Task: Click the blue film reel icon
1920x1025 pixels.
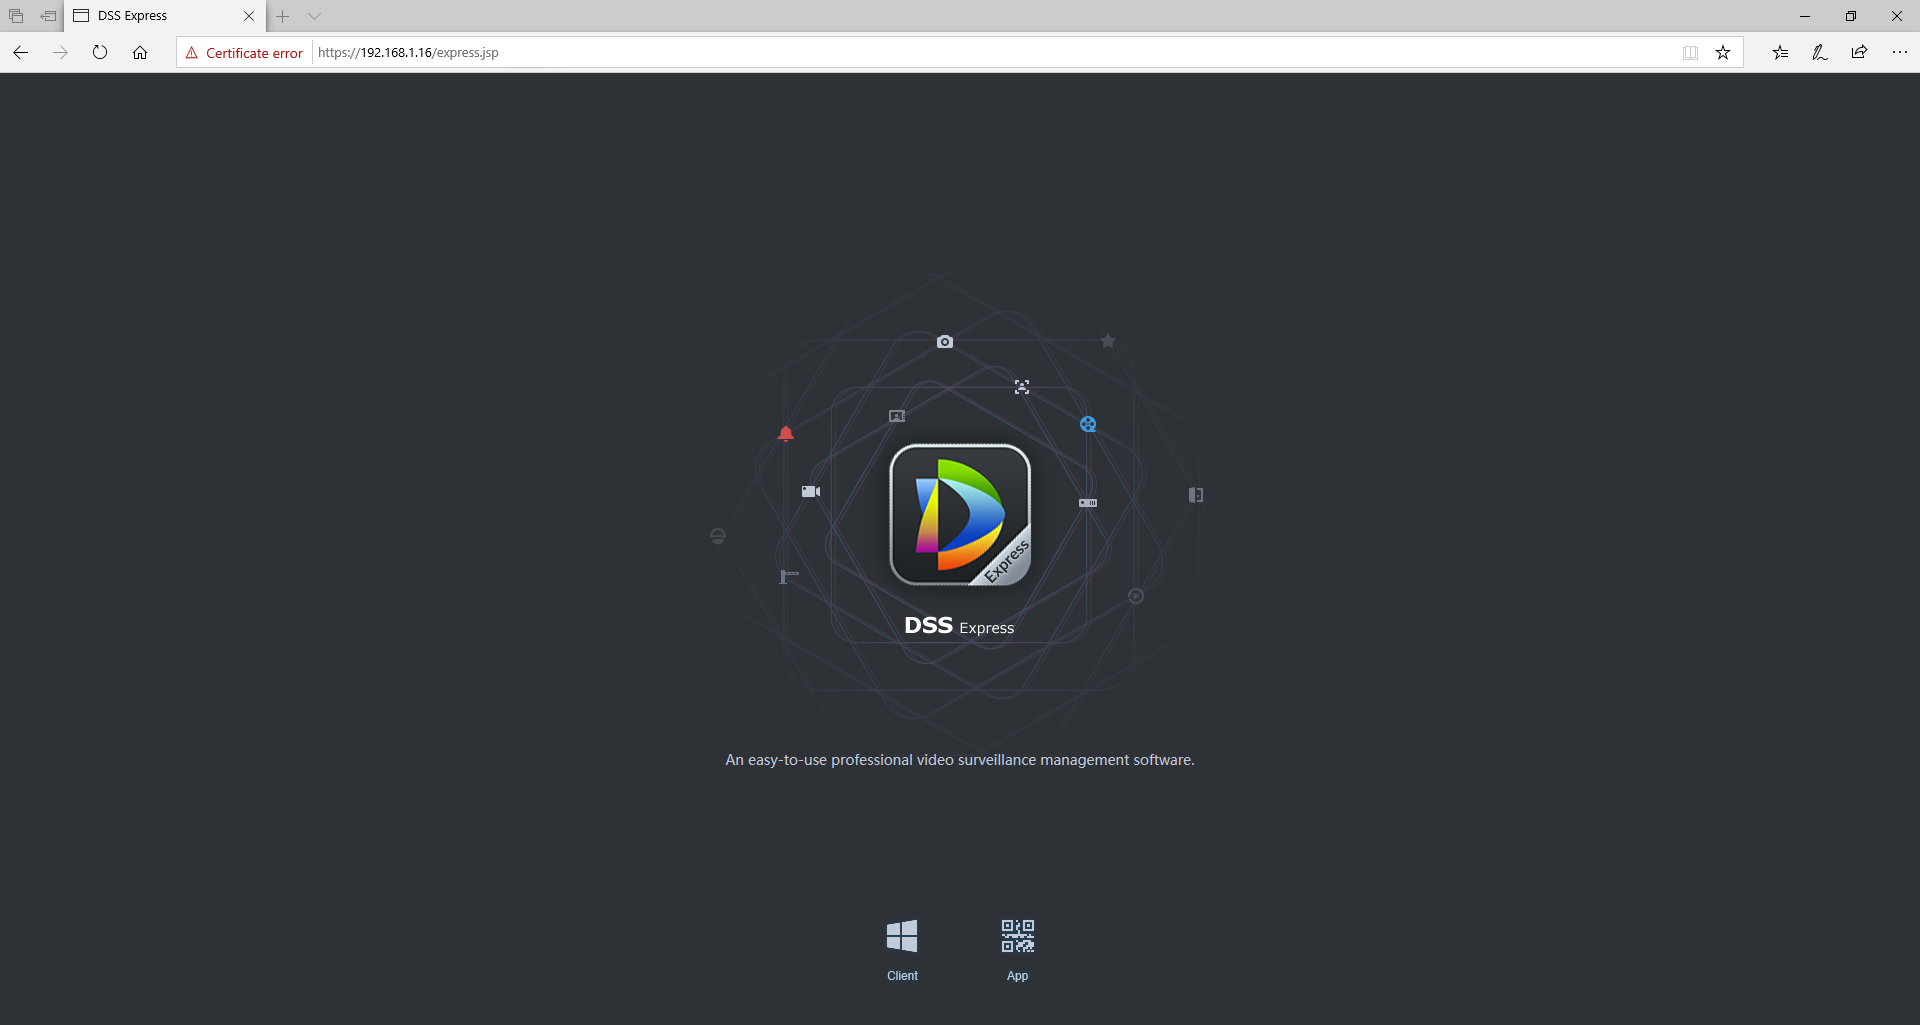Action: (1088, 424)
